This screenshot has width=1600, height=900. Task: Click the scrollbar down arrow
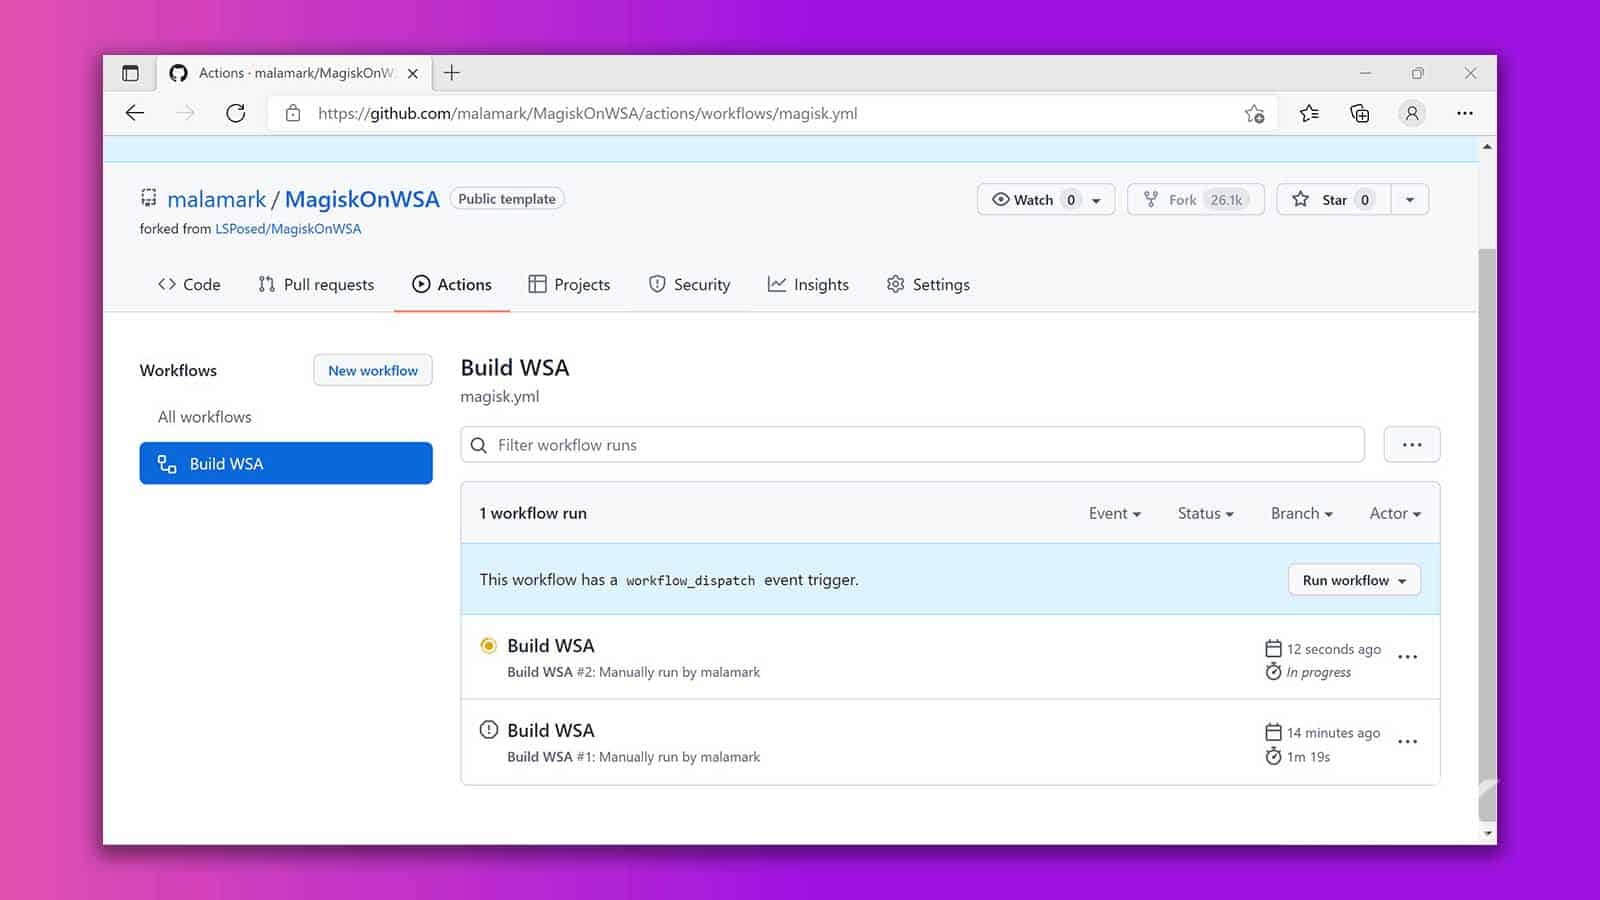tap(1487, 833)
